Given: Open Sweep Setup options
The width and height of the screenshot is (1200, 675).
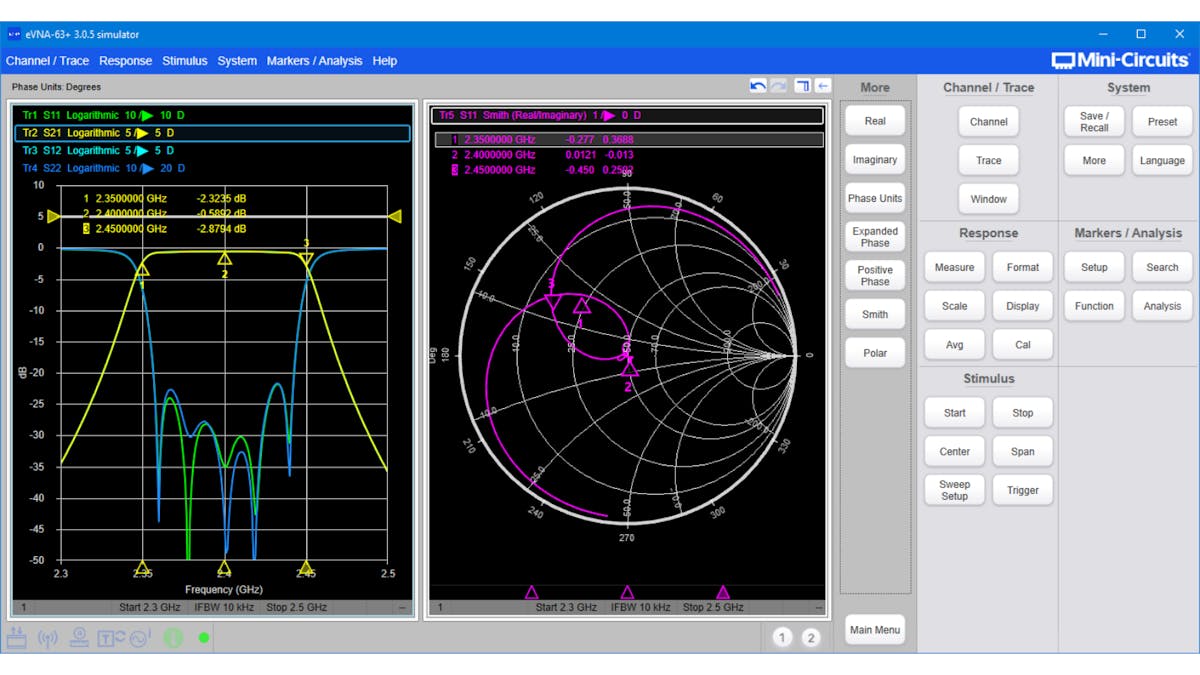Looking at the screenshot, I should [954, 489].
